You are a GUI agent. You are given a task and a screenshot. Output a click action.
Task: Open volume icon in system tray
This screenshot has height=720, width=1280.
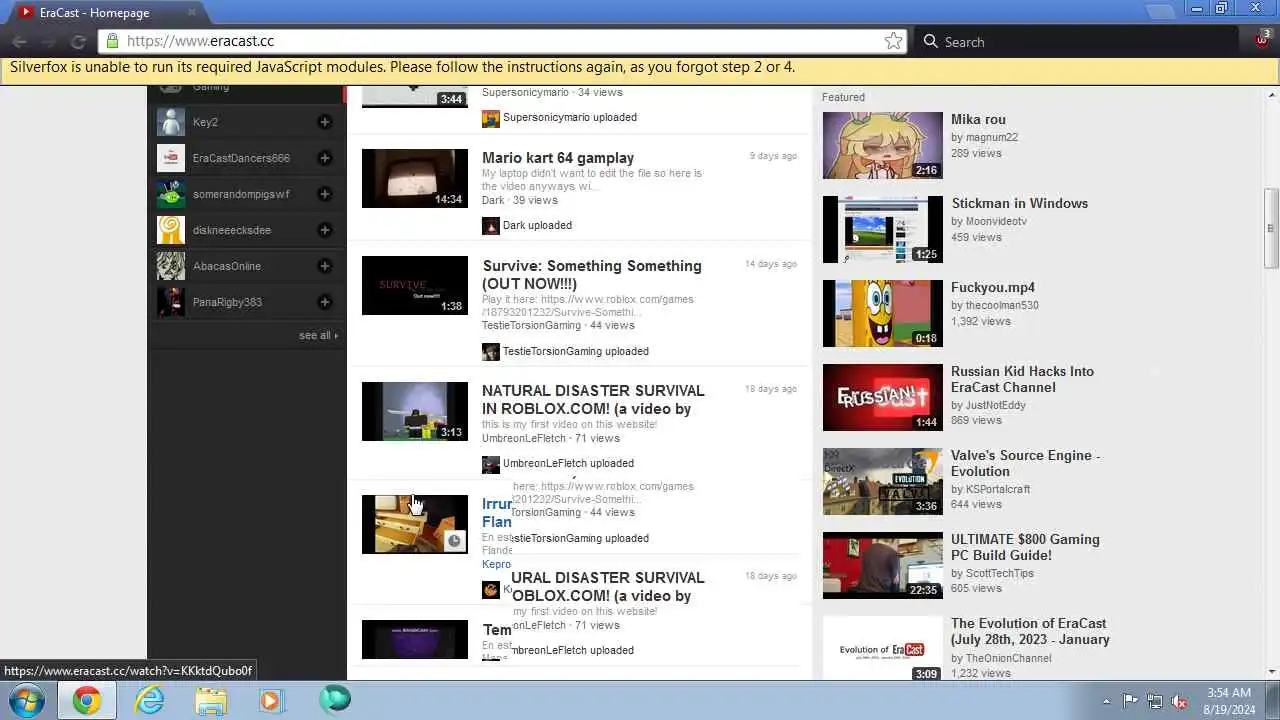coord(1179,701)
